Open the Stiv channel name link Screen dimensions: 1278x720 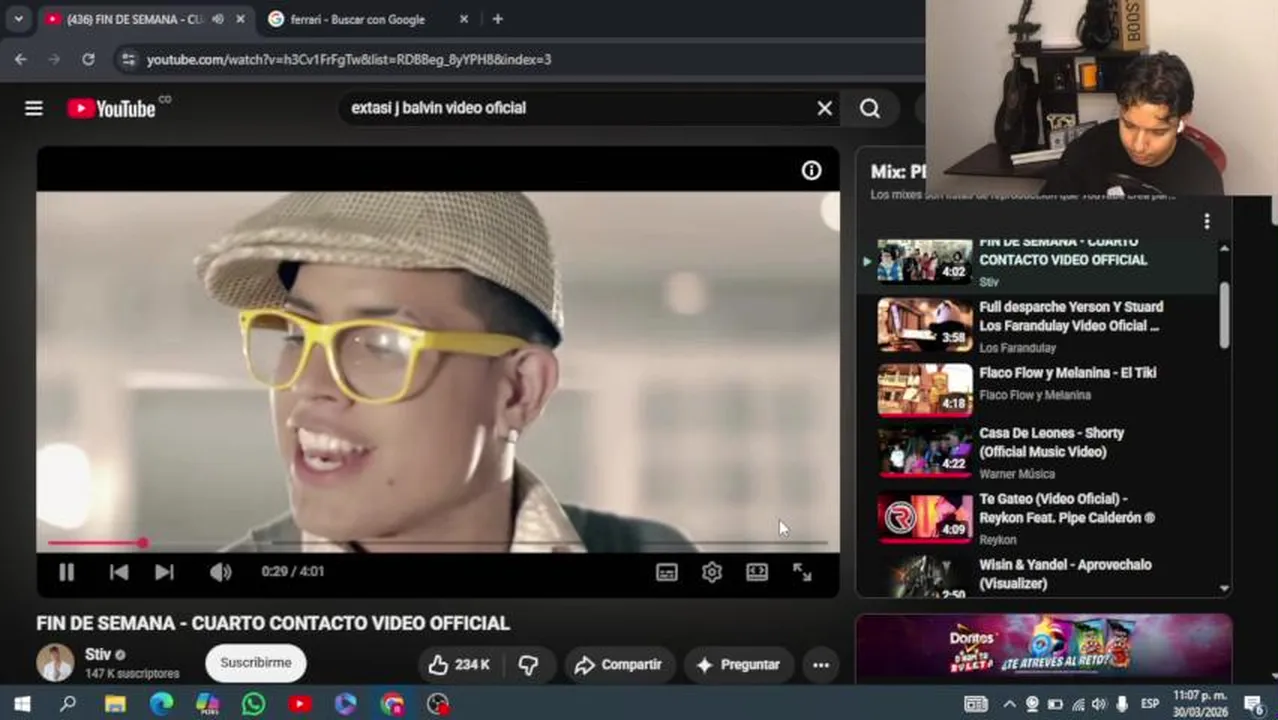[98, 654]
